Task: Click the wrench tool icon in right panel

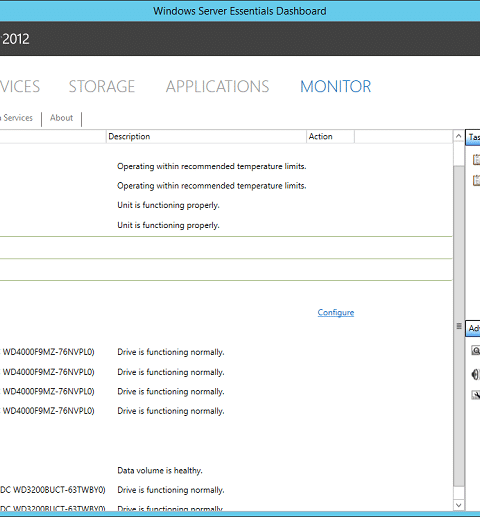Action: click(476, 395)
